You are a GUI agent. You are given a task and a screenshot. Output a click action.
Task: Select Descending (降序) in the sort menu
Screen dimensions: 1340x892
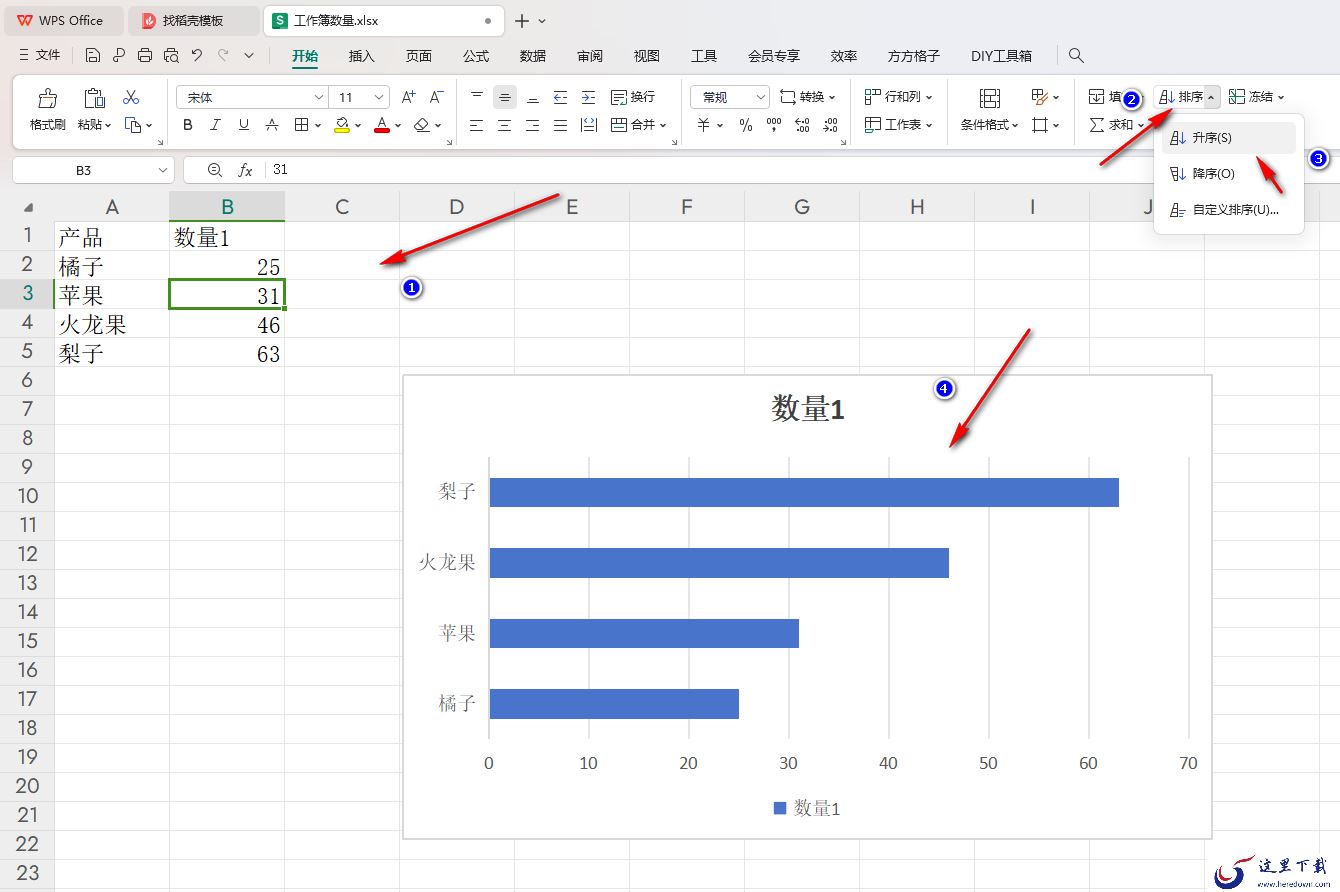click(x=1229, y=174)
